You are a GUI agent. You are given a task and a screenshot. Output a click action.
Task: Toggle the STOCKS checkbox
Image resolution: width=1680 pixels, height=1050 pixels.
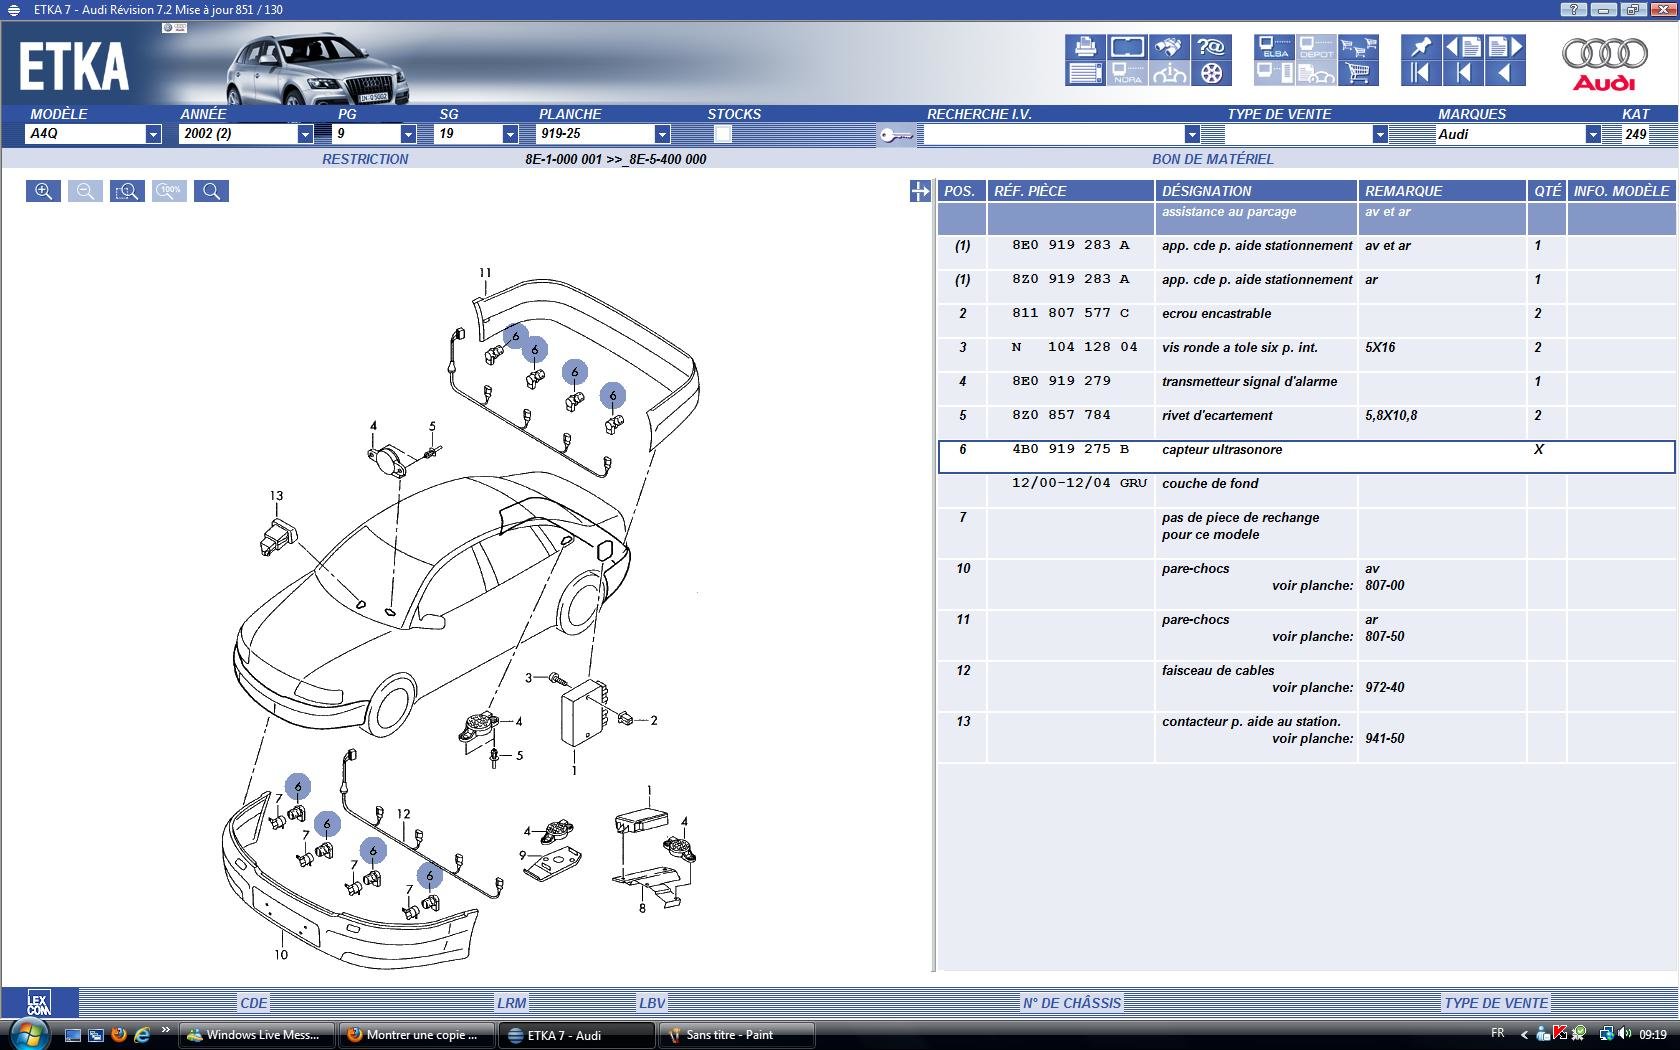(723, 134)
